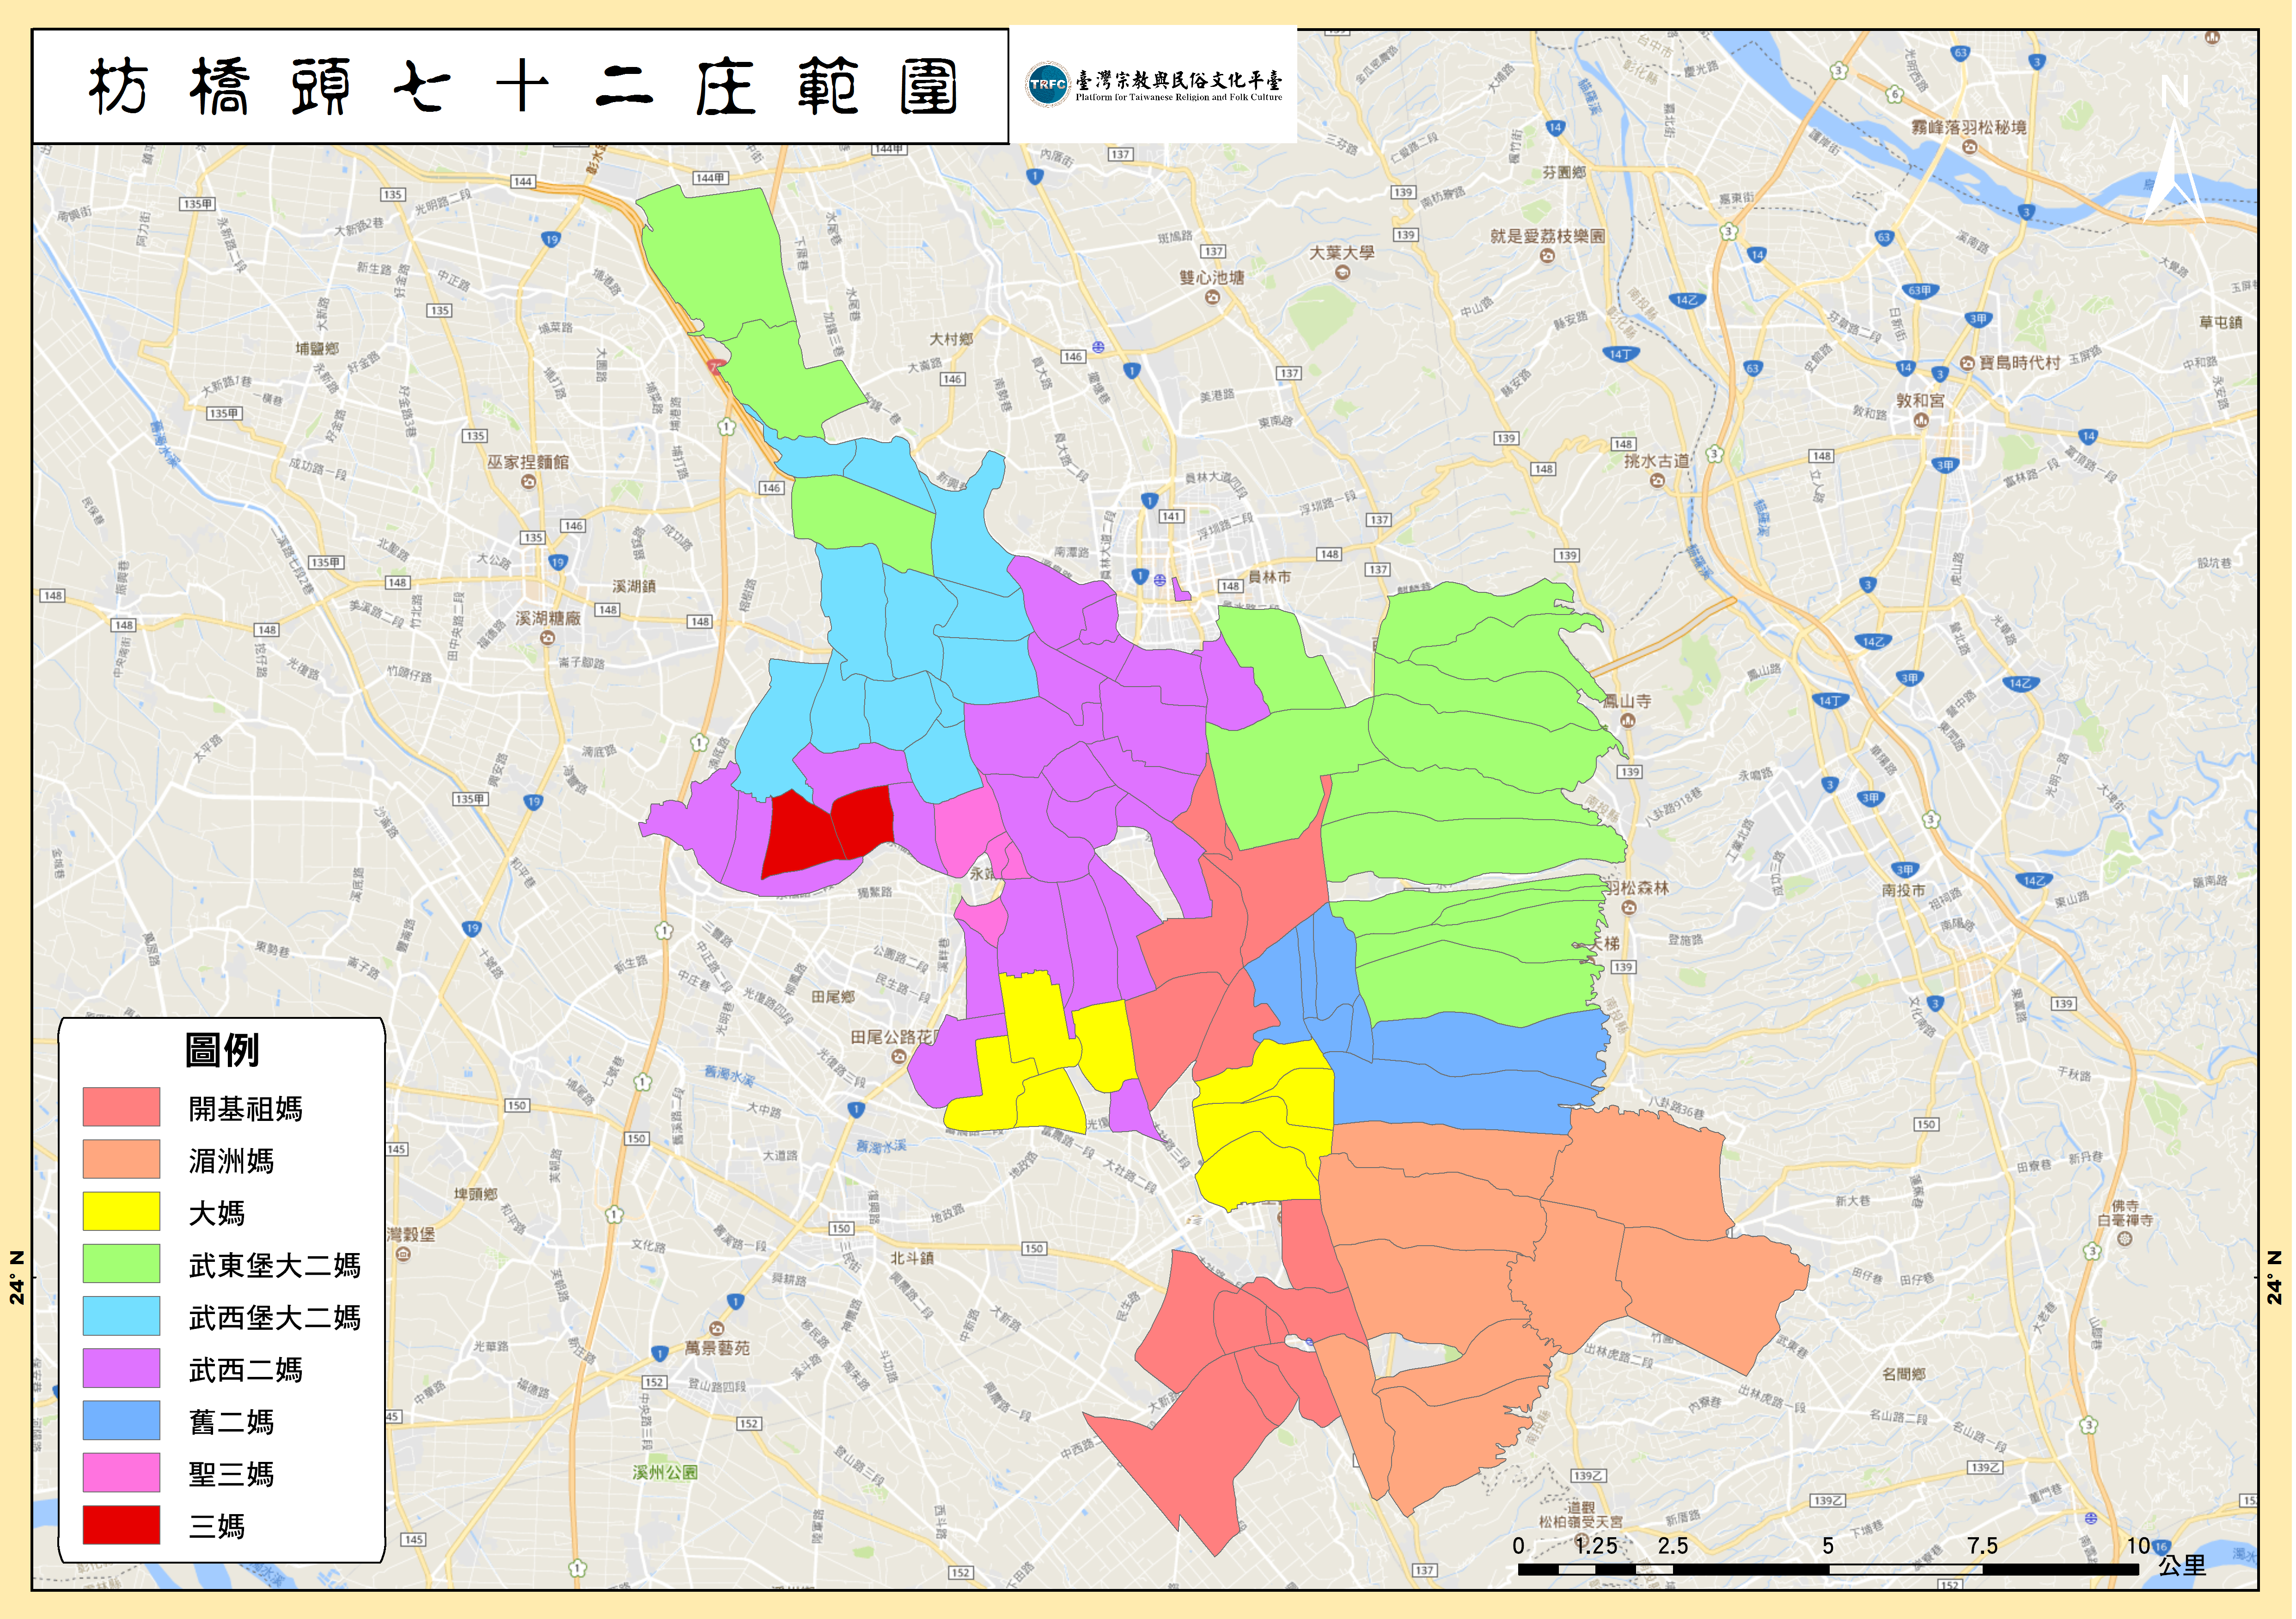Click the 圖例 legend heading
The image size is (2296, 1619).
(x=221, y=1051)
